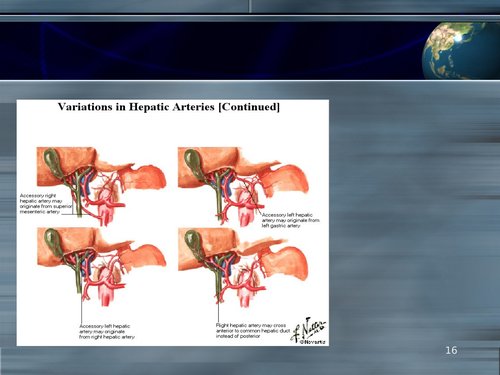Click the caption 'Right hepatic artery may cross anterior to common hepatic duct'

point(253,331)
